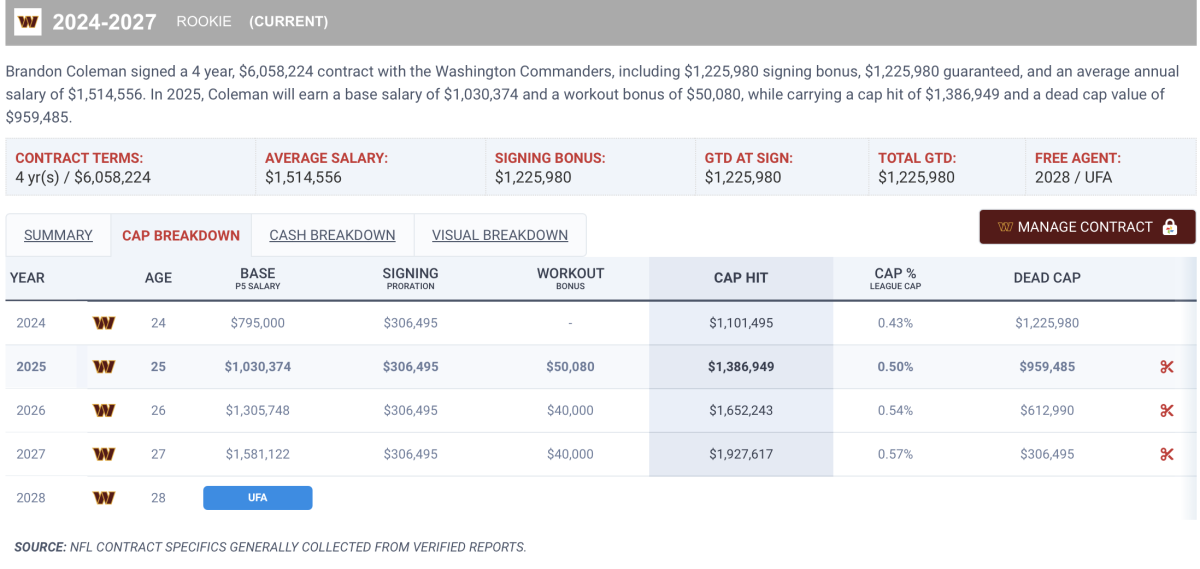The width and height of the screenshot is (1200, 569).
Task: Click the Dead Cap column header
Action: [1047, 278]
